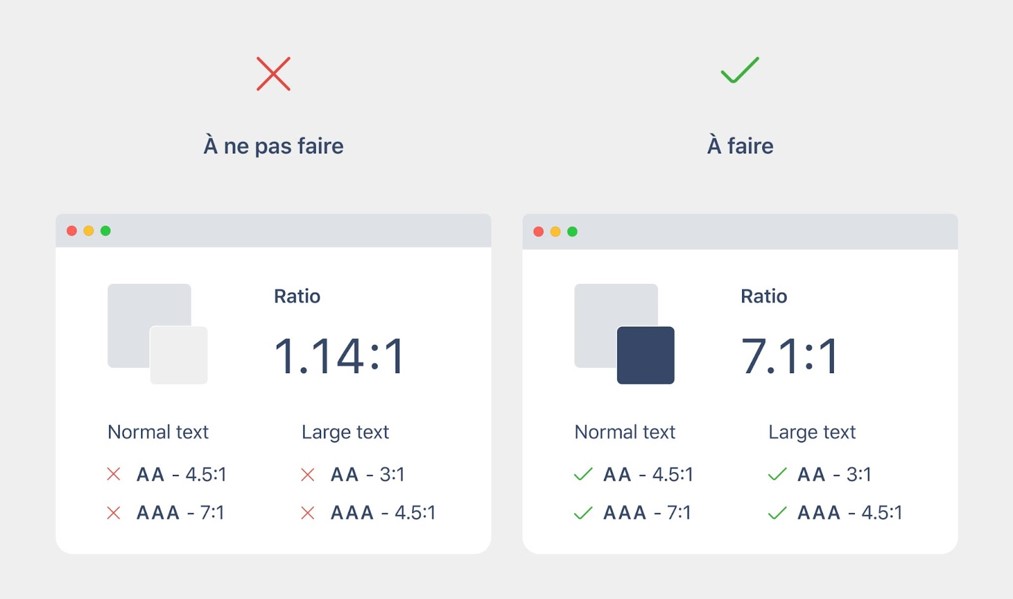
Task: Select the dark navy foreground color swatch
Action: tap(646, 355)
